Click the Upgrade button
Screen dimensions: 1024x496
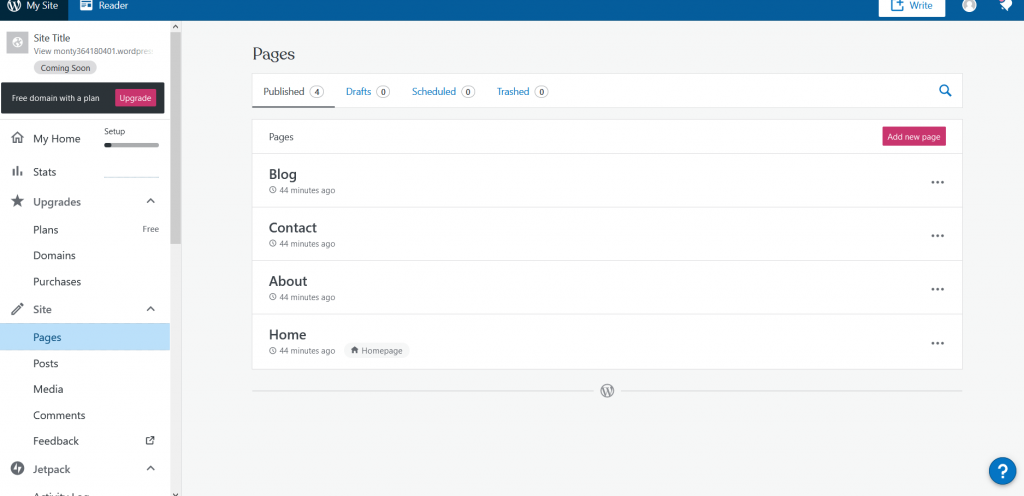pyautogui.click(x=135, y=98)
